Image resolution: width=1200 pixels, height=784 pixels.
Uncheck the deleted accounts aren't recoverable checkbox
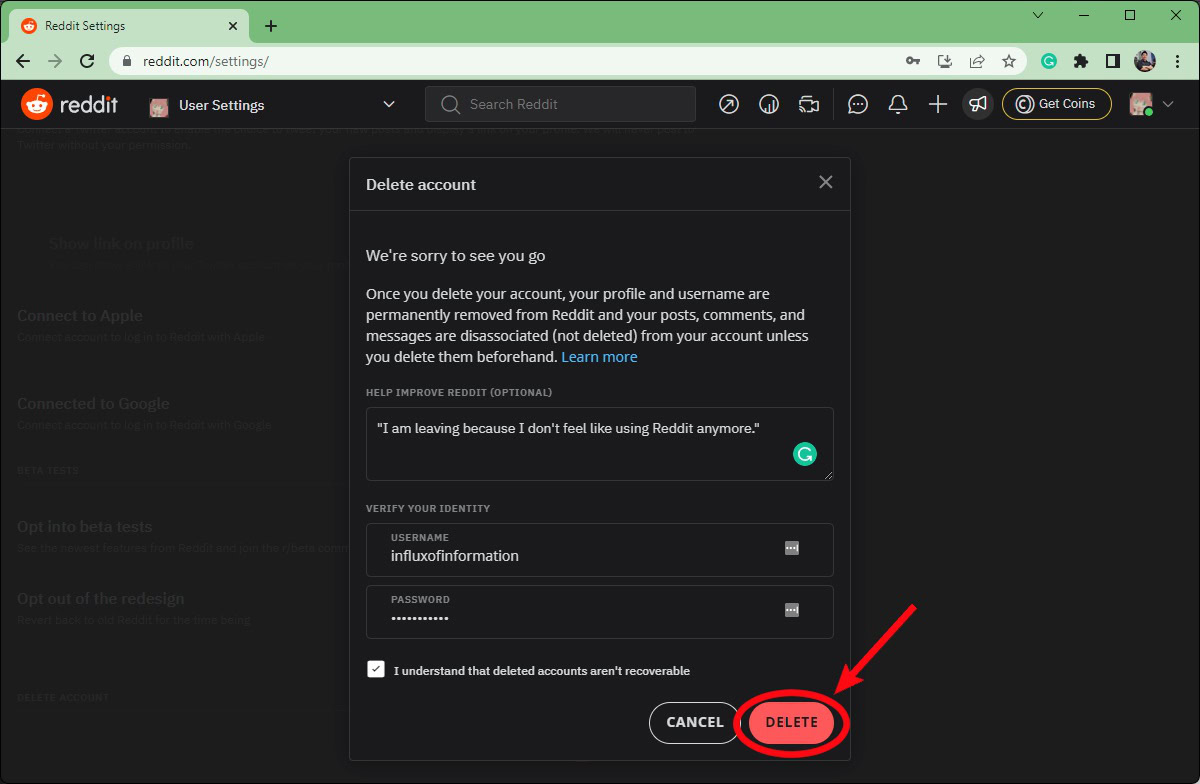(376, 670)
